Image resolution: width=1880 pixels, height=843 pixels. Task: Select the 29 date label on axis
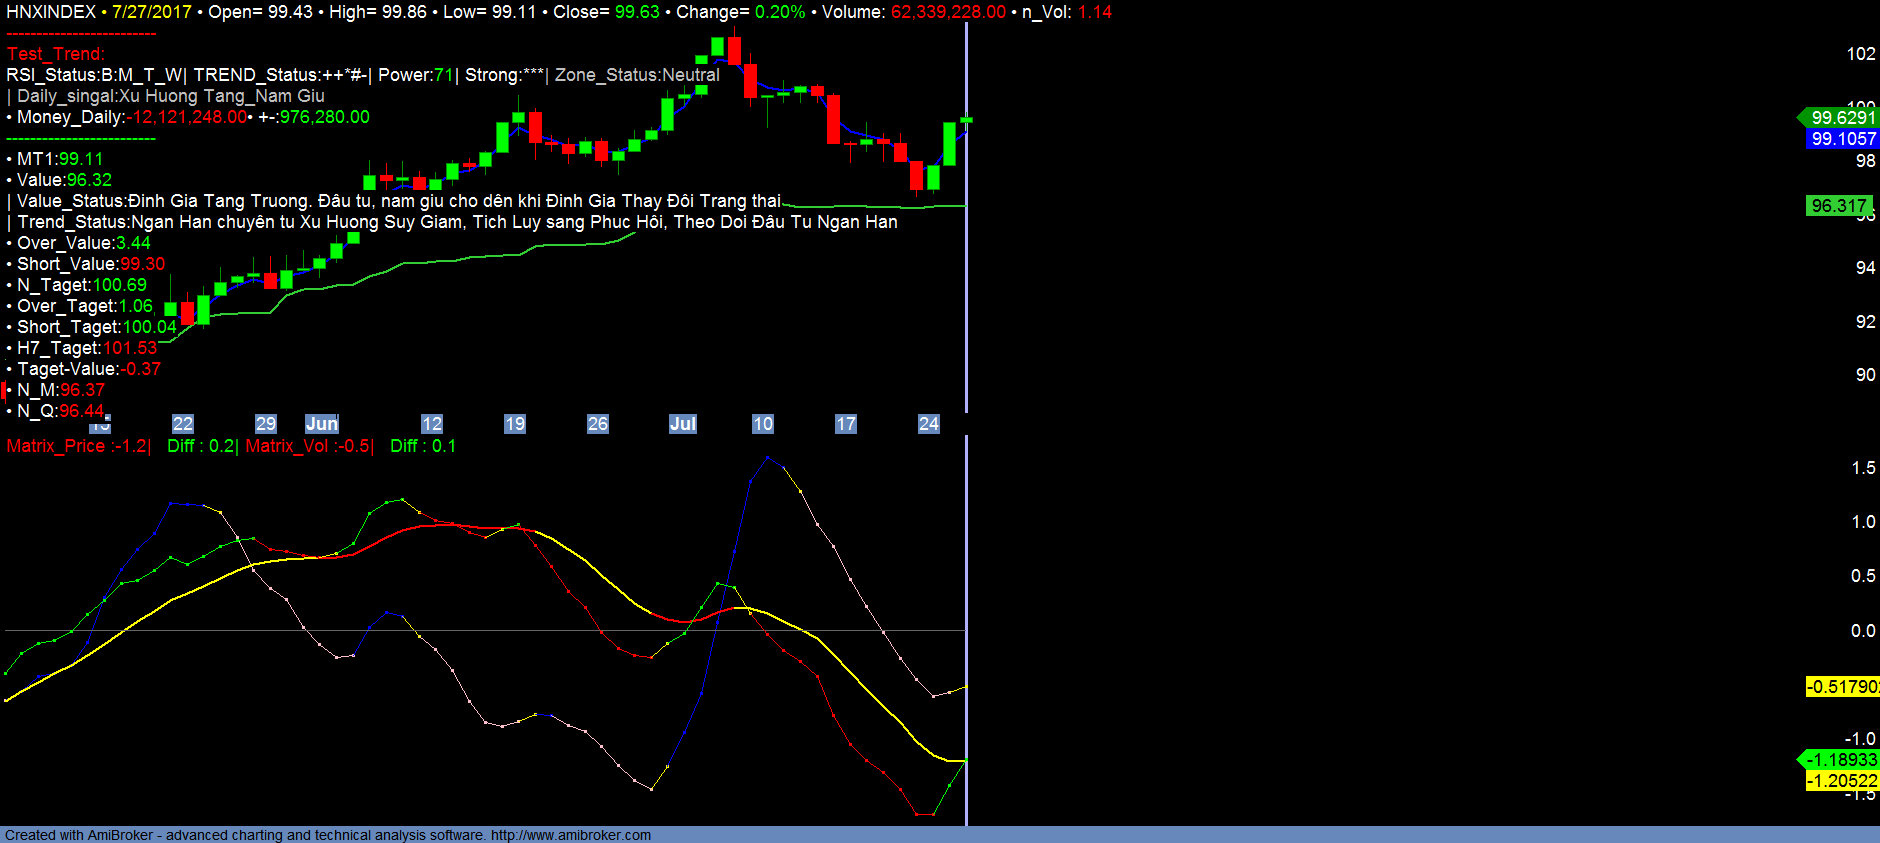(x=266, y=424)
